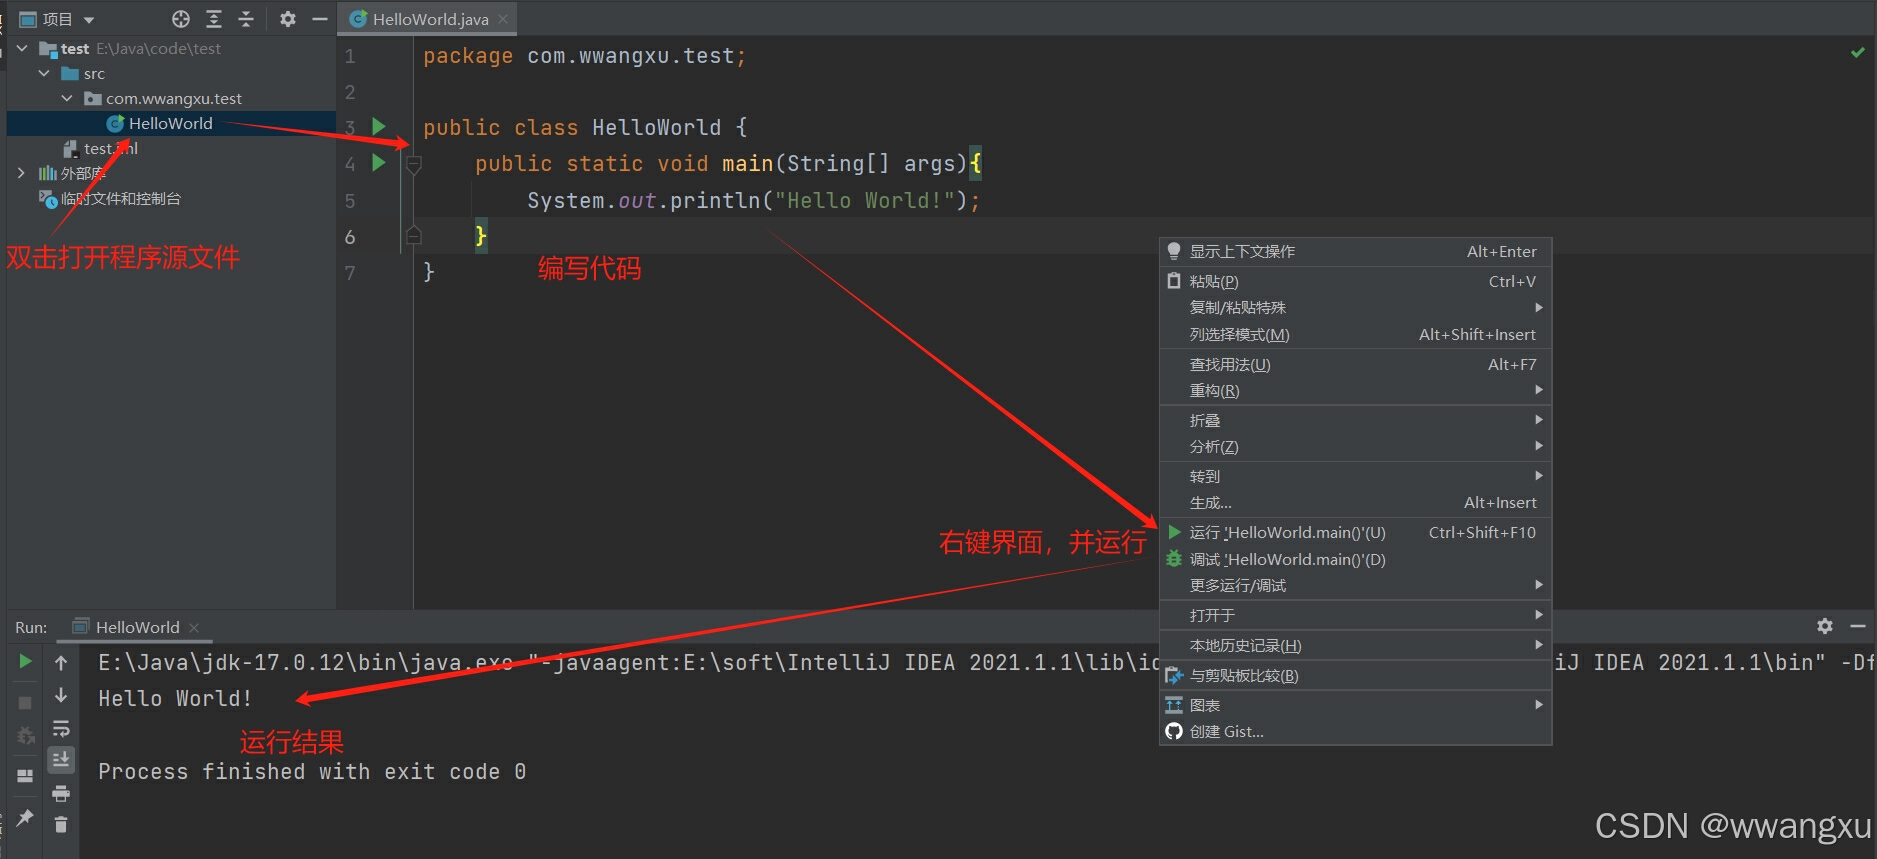
Task: Click down arrow icon in Run toolbar
Action: pyautogui.click(x=61, y=695)
